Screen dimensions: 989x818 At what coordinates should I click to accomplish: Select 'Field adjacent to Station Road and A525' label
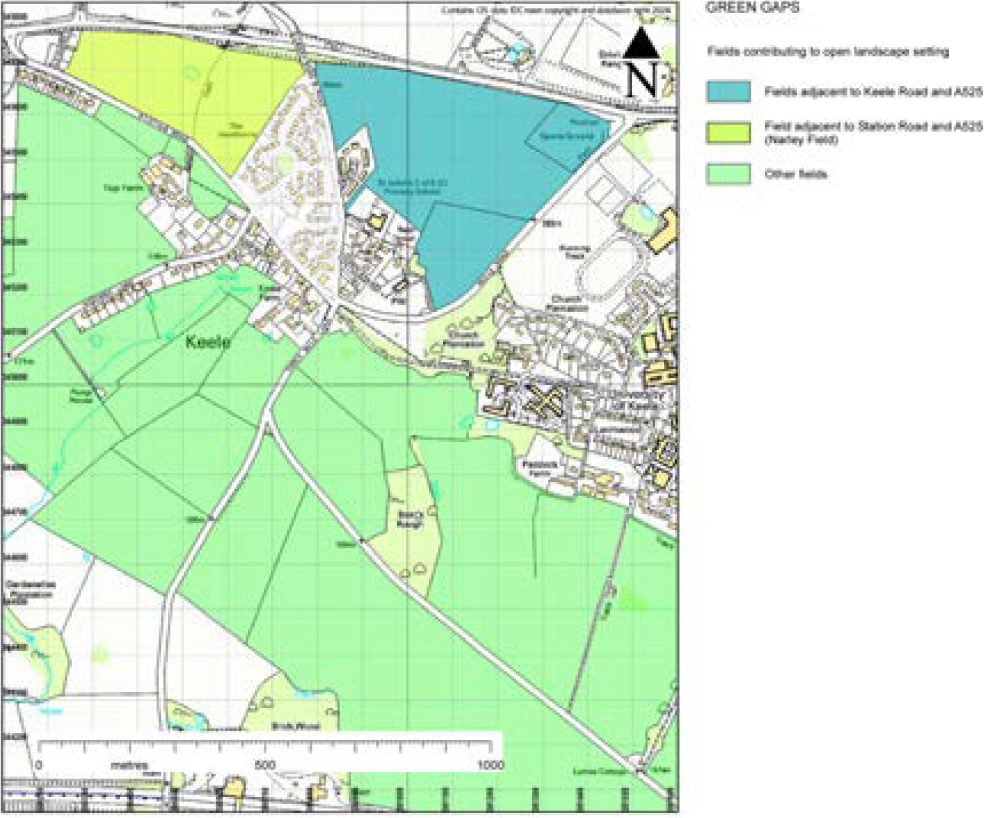tap(874, 127)
